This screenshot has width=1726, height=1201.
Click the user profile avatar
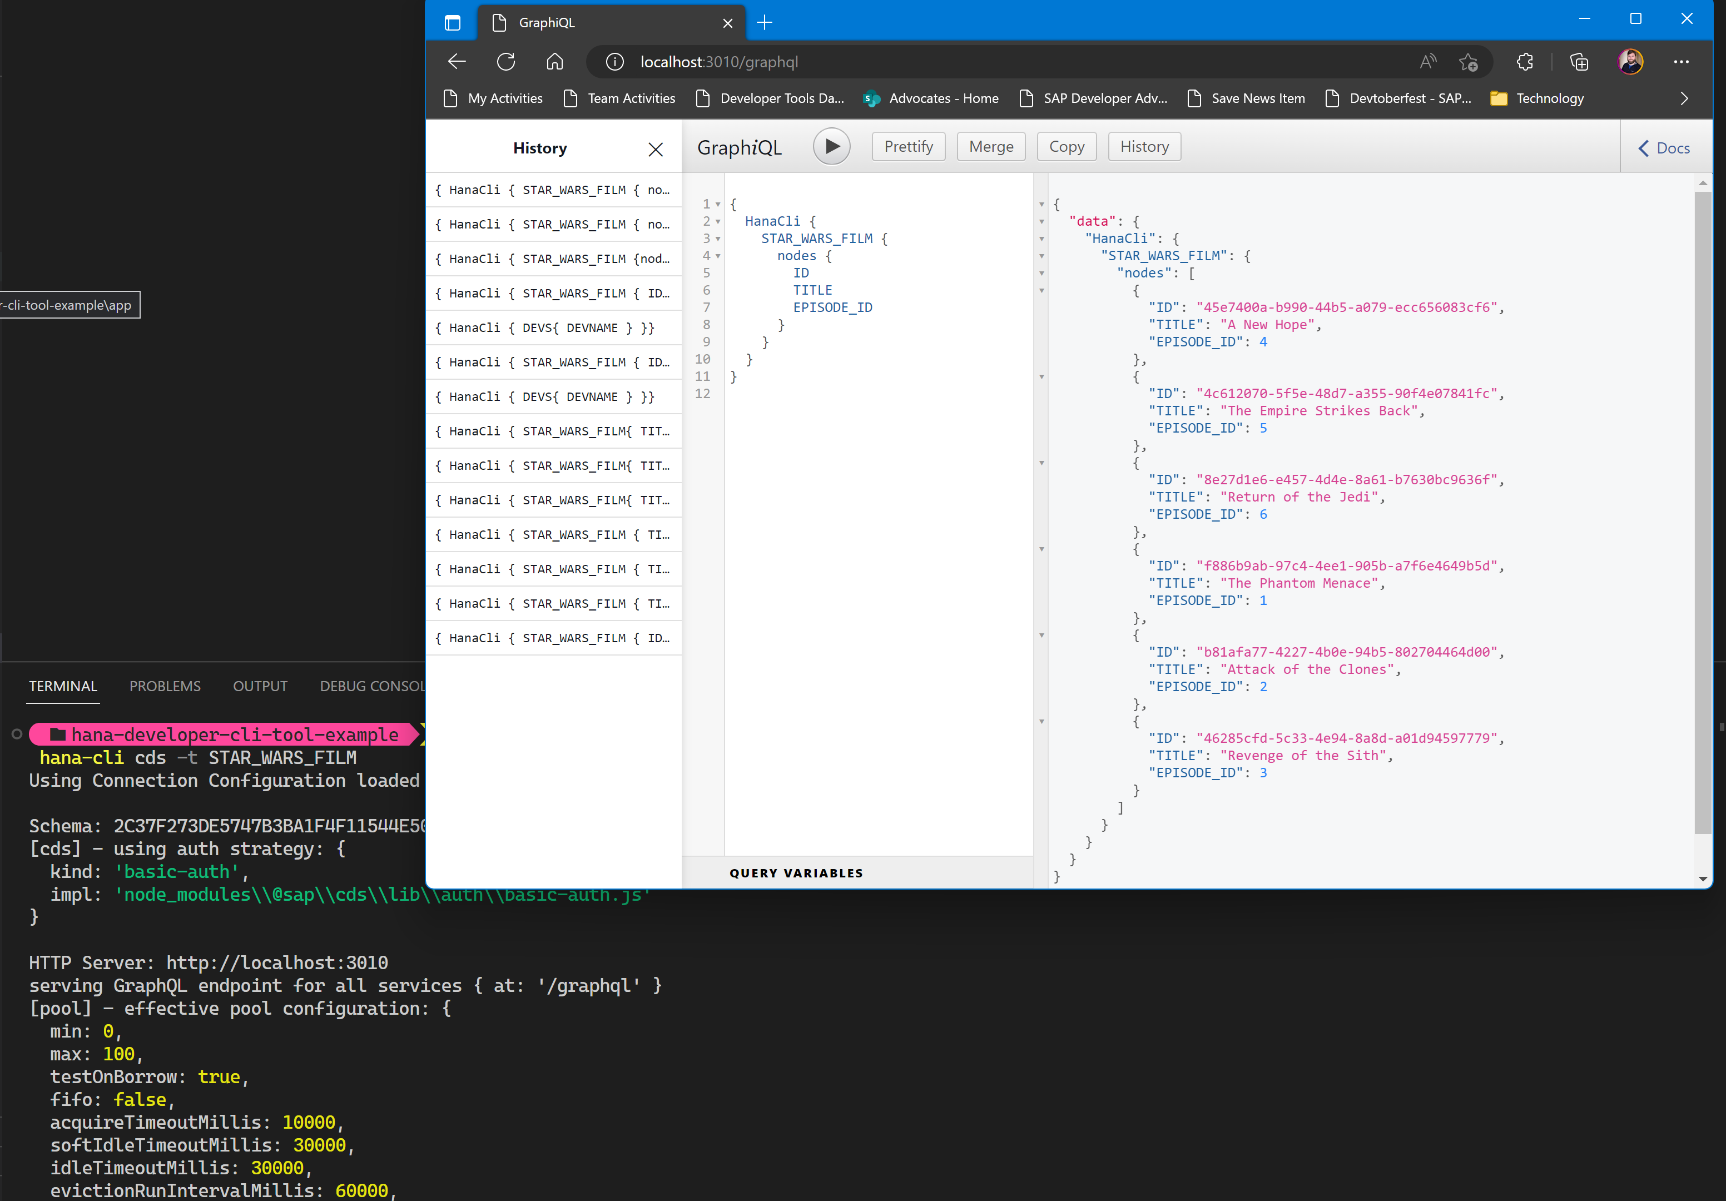pos(1630,62)
